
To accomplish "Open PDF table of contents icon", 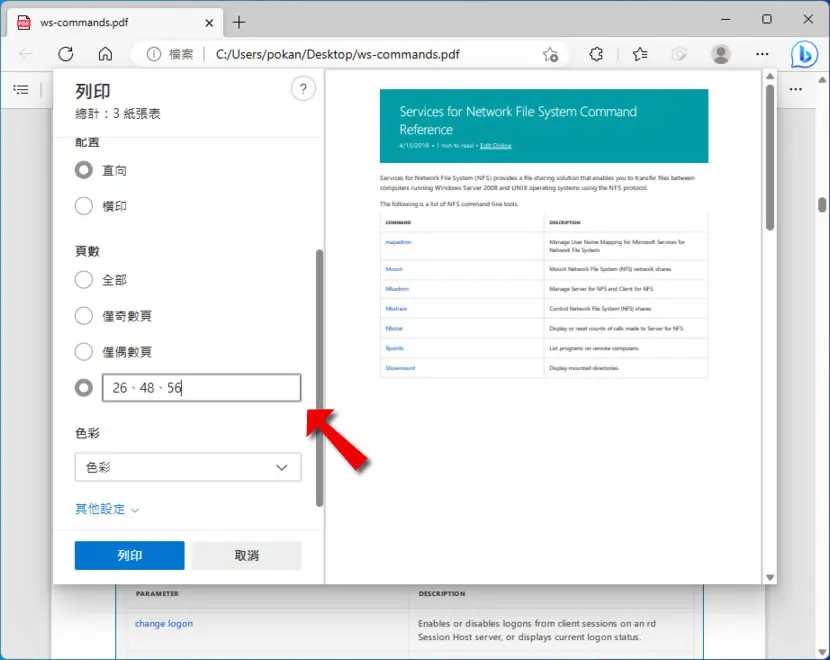I will 21,89.
